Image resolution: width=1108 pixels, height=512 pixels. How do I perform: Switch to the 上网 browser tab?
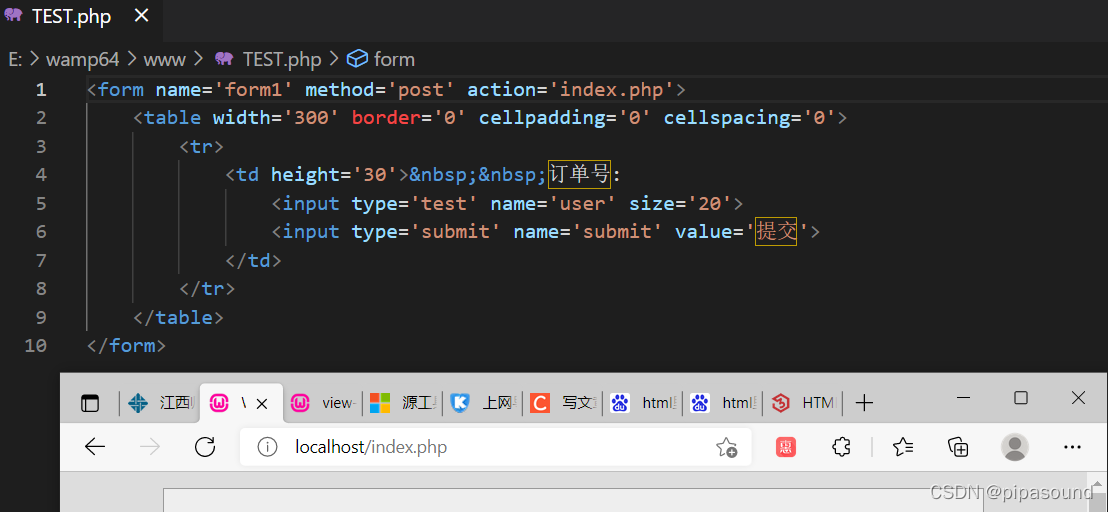click(x=483, y=403)
